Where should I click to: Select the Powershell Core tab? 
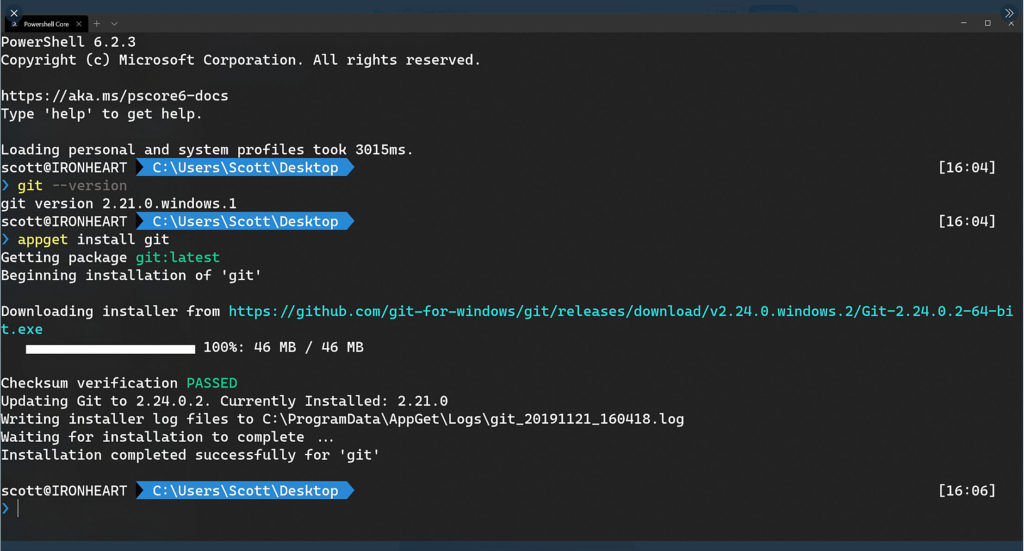coord(46,24)
